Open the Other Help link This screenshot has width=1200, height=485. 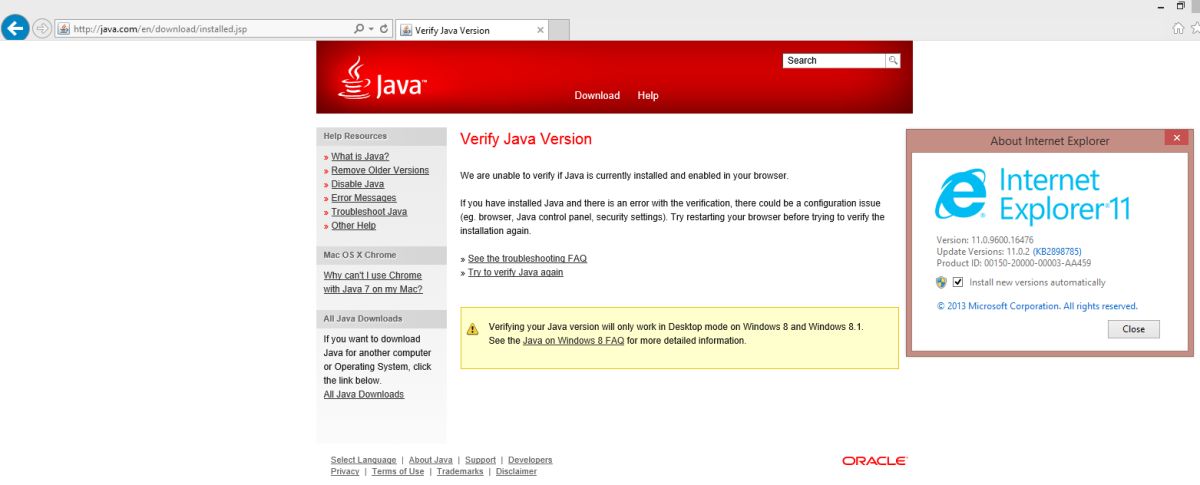(354, 226)
